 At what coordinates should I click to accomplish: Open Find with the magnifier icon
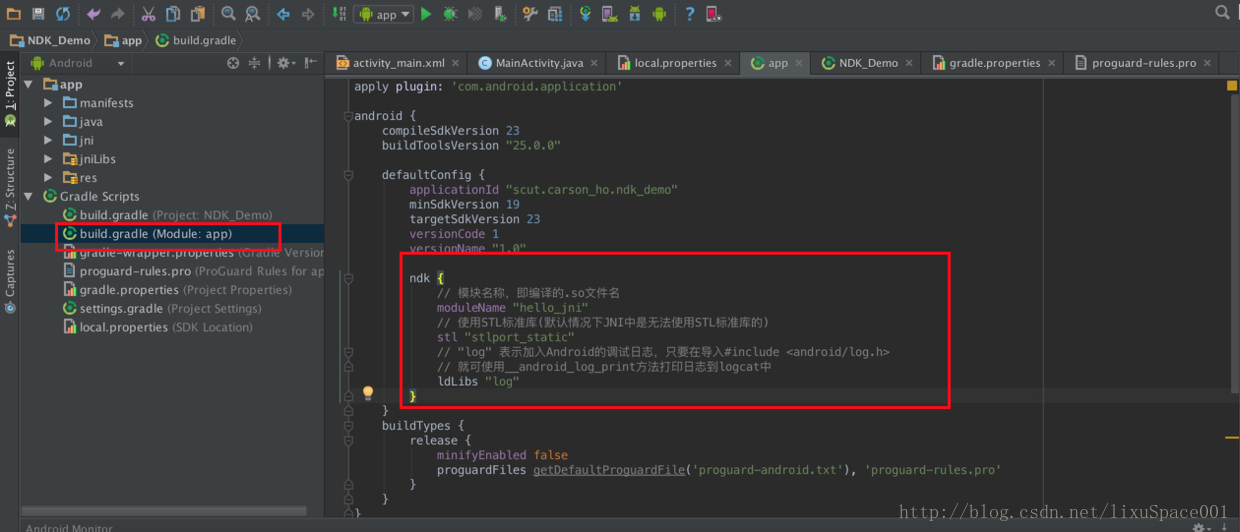point(229,14)
